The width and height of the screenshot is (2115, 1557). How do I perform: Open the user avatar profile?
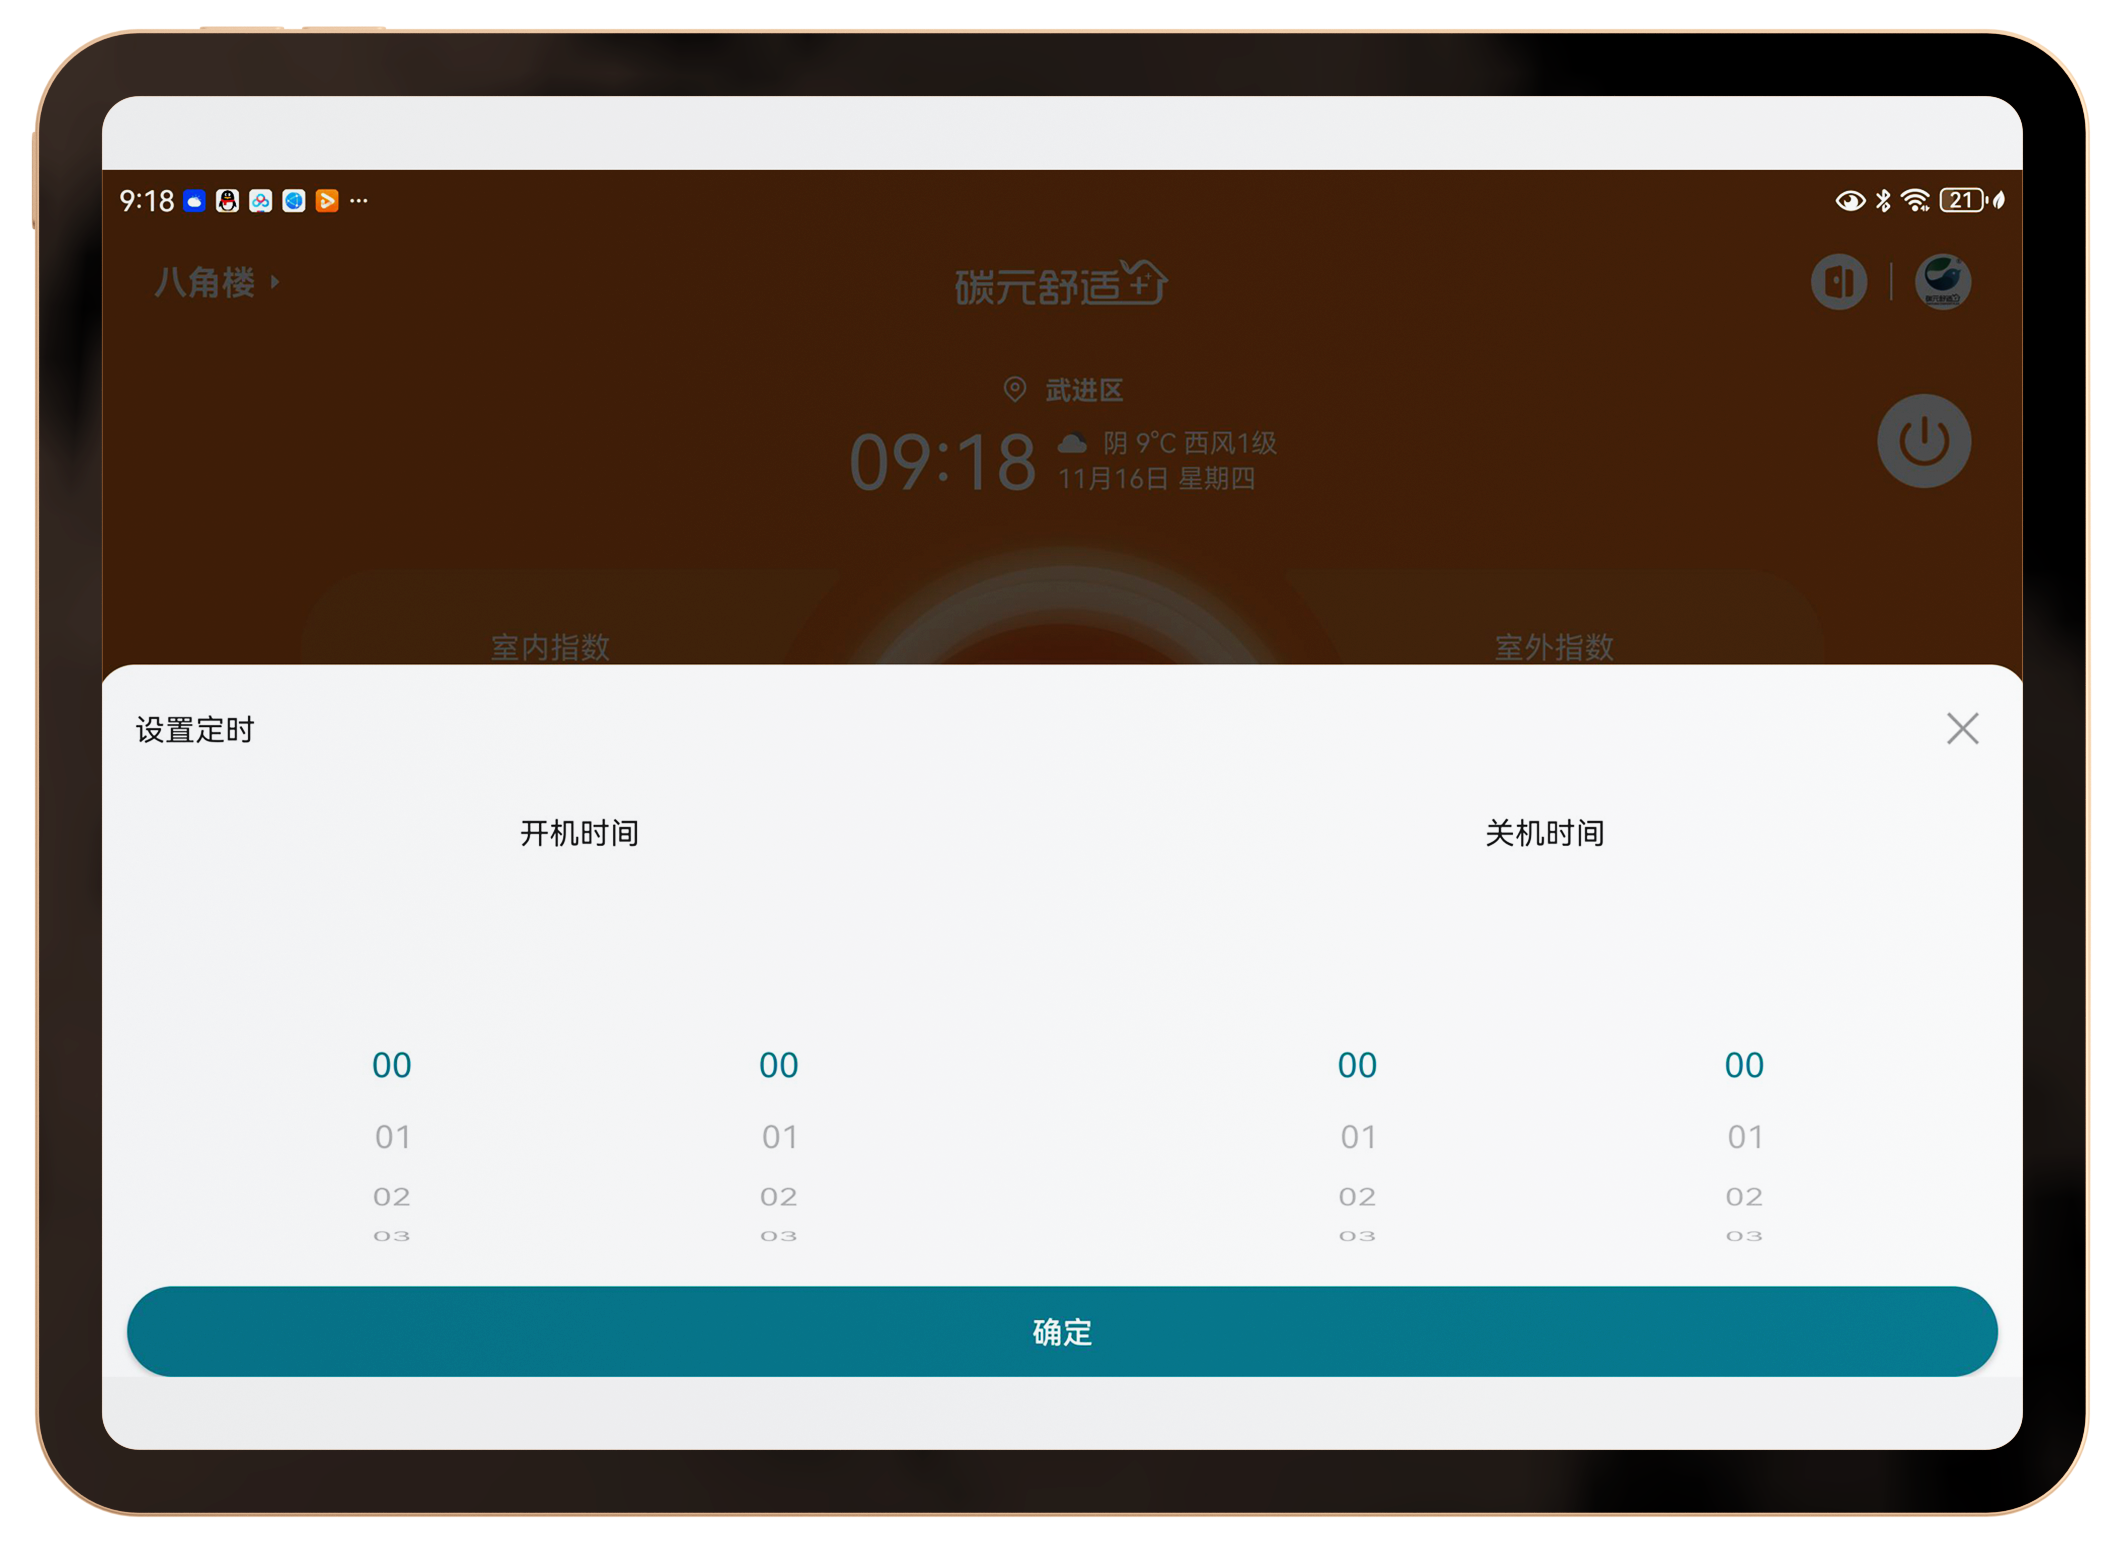tap(1942, 282)
